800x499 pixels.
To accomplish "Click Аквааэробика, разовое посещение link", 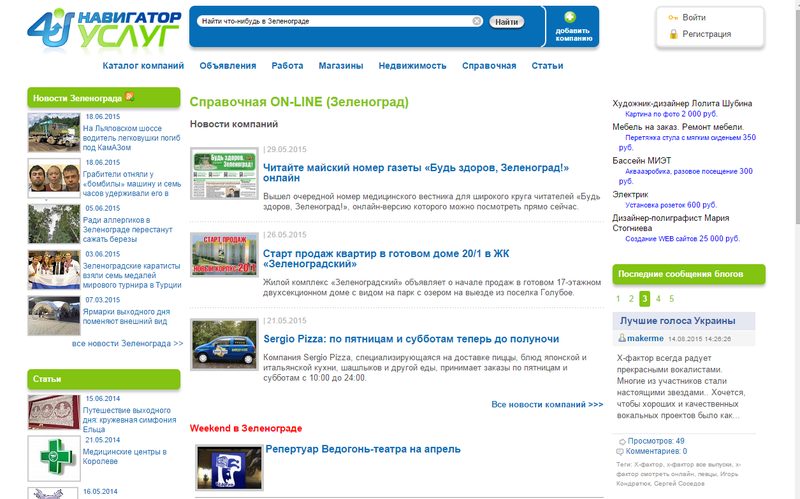I will 686,176.
